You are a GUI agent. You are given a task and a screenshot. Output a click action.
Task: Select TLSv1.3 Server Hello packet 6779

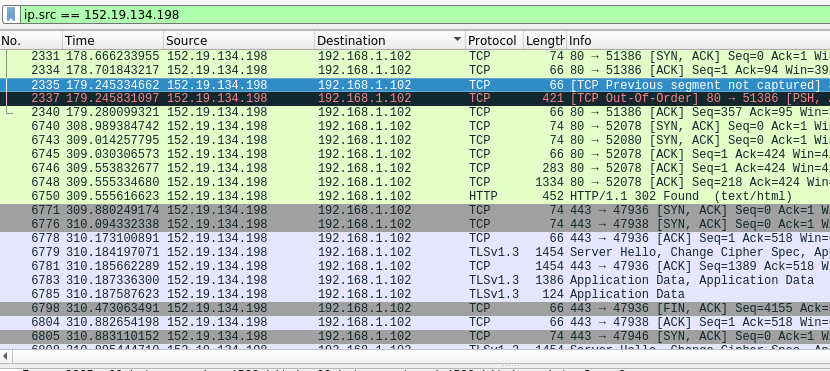coord(415,252)
